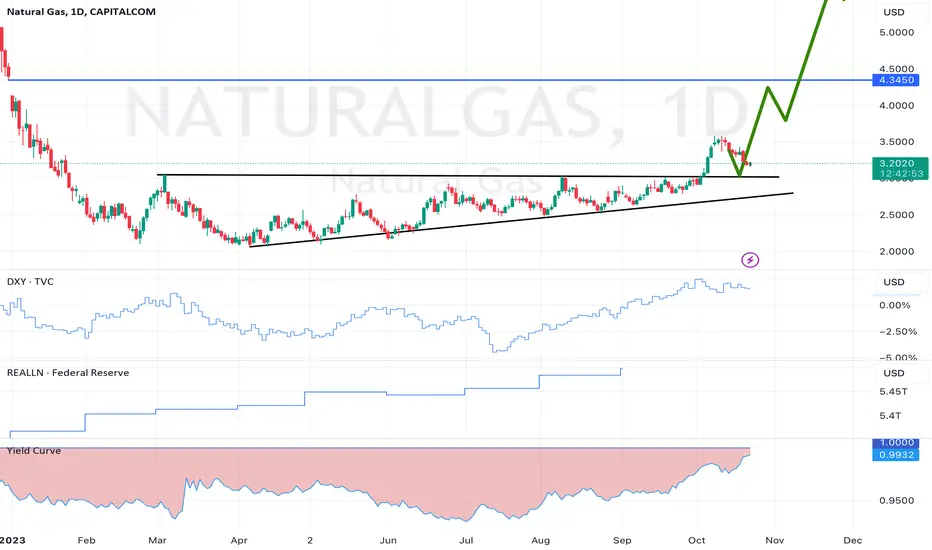Select the 'DXY · TVC' indicator label

[30, 281]
